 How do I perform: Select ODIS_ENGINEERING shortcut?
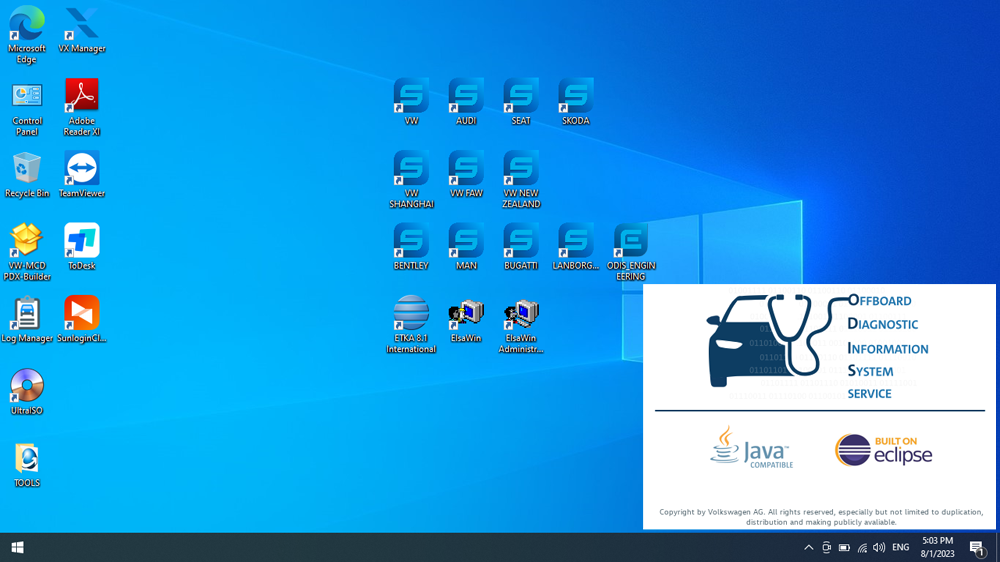pos(631,251)
